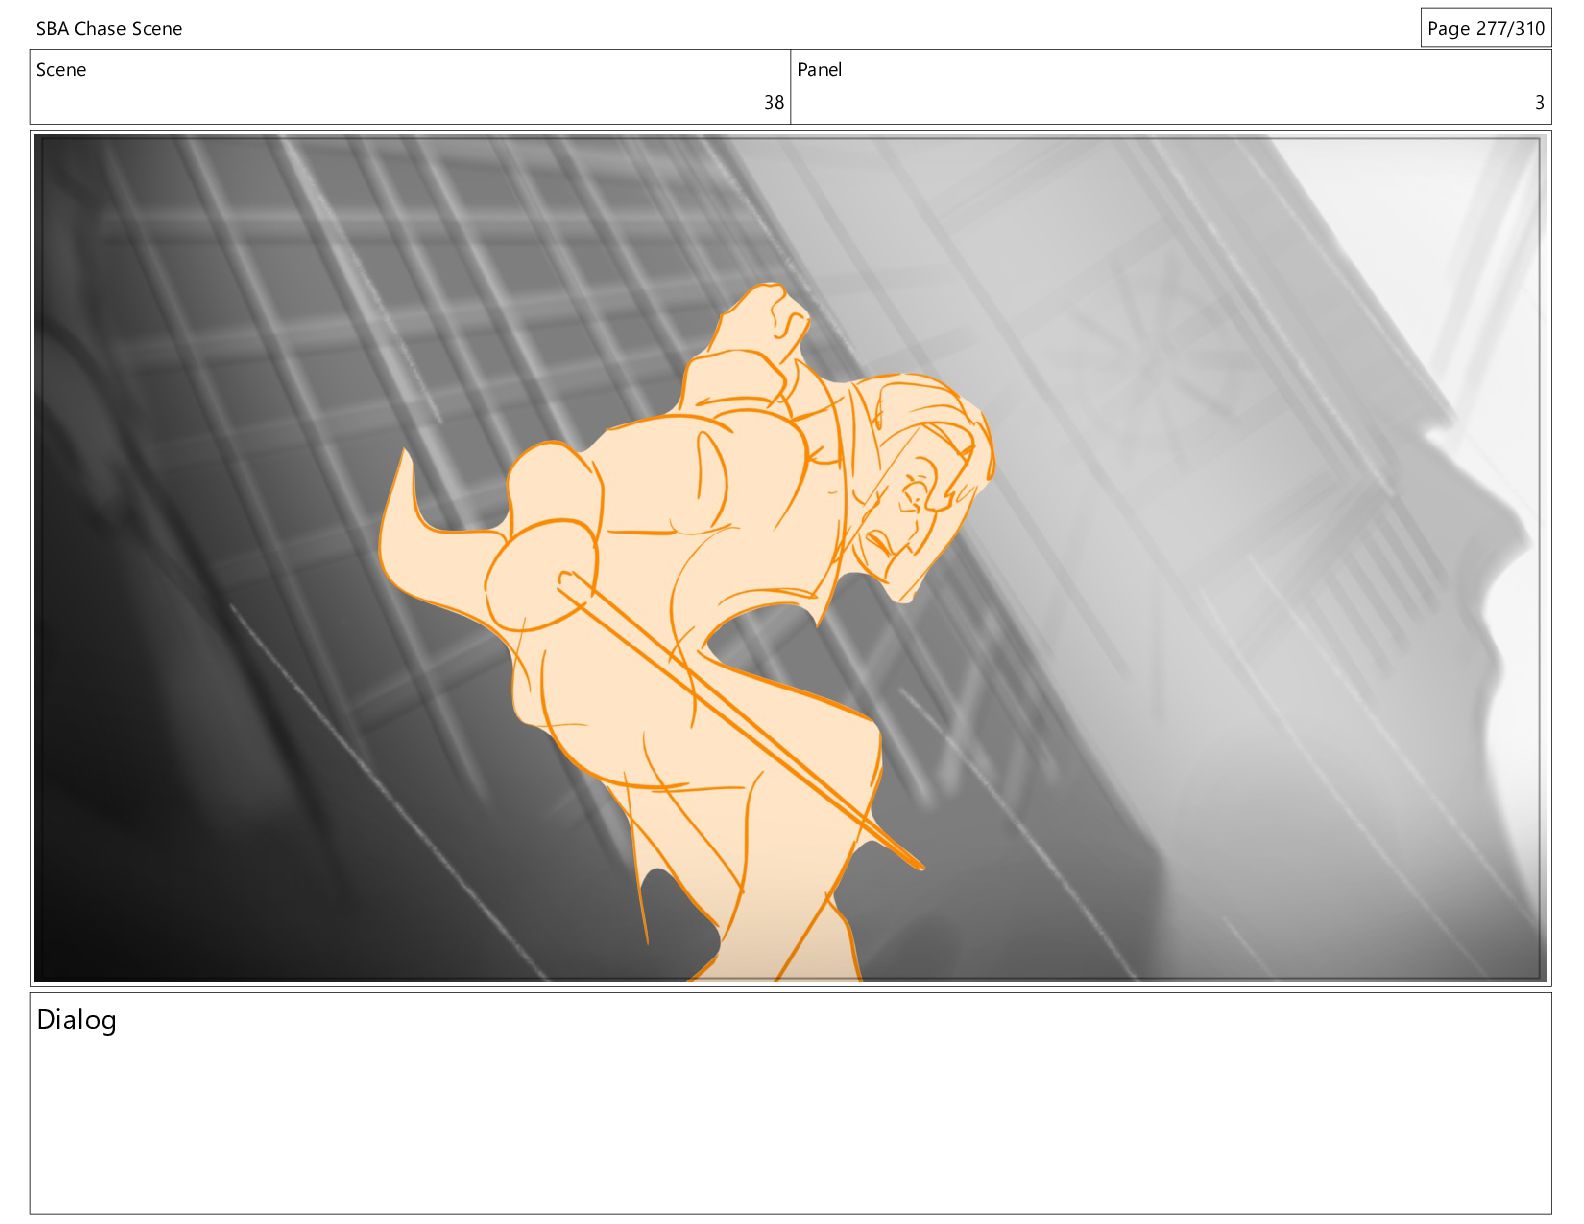The width and height of the screenshot is (1584, 1224).
Task: Click the 'Dialog' label
Action: [x=77, y=1021]
